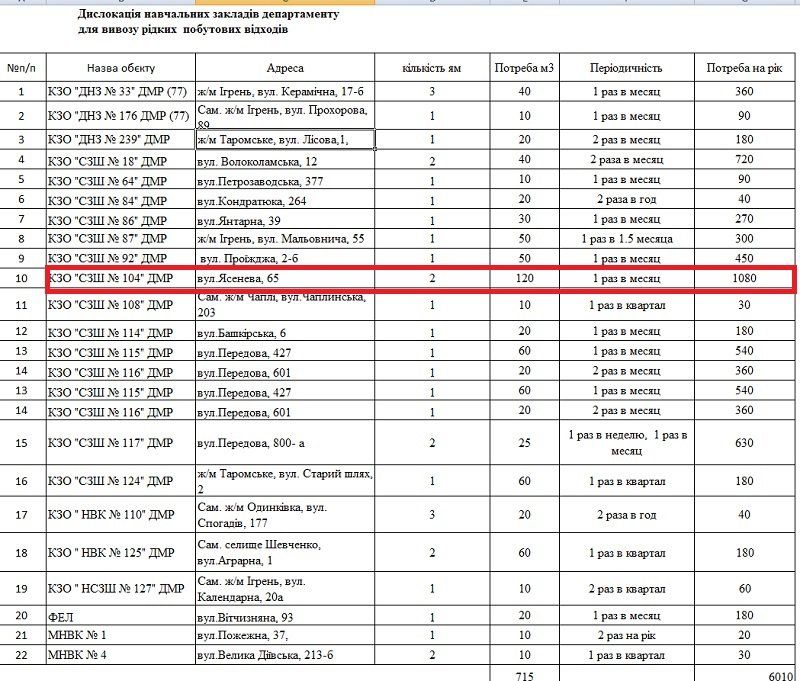Click the КЗО "ДНЗ № 239" ДМР cell
The height and width of the screenshot is (681, 800).
pos(120,140)
